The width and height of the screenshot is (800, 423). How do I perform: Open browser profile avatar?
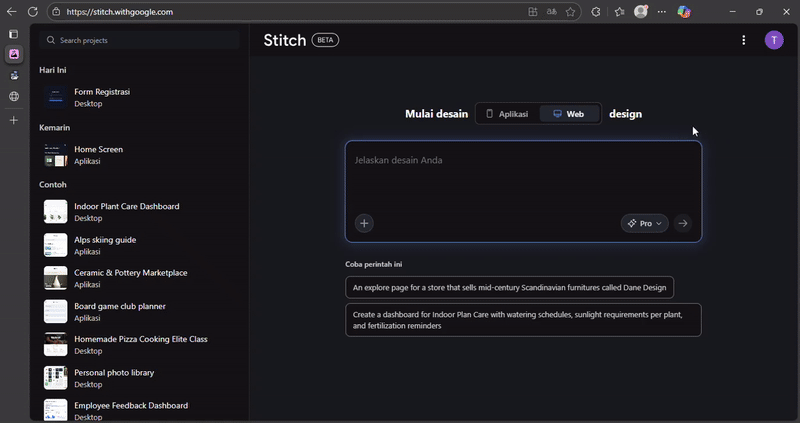click(641, 11)
